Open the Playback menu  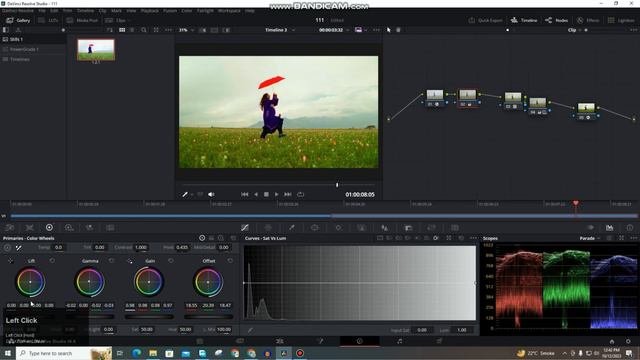pos(149,11)
